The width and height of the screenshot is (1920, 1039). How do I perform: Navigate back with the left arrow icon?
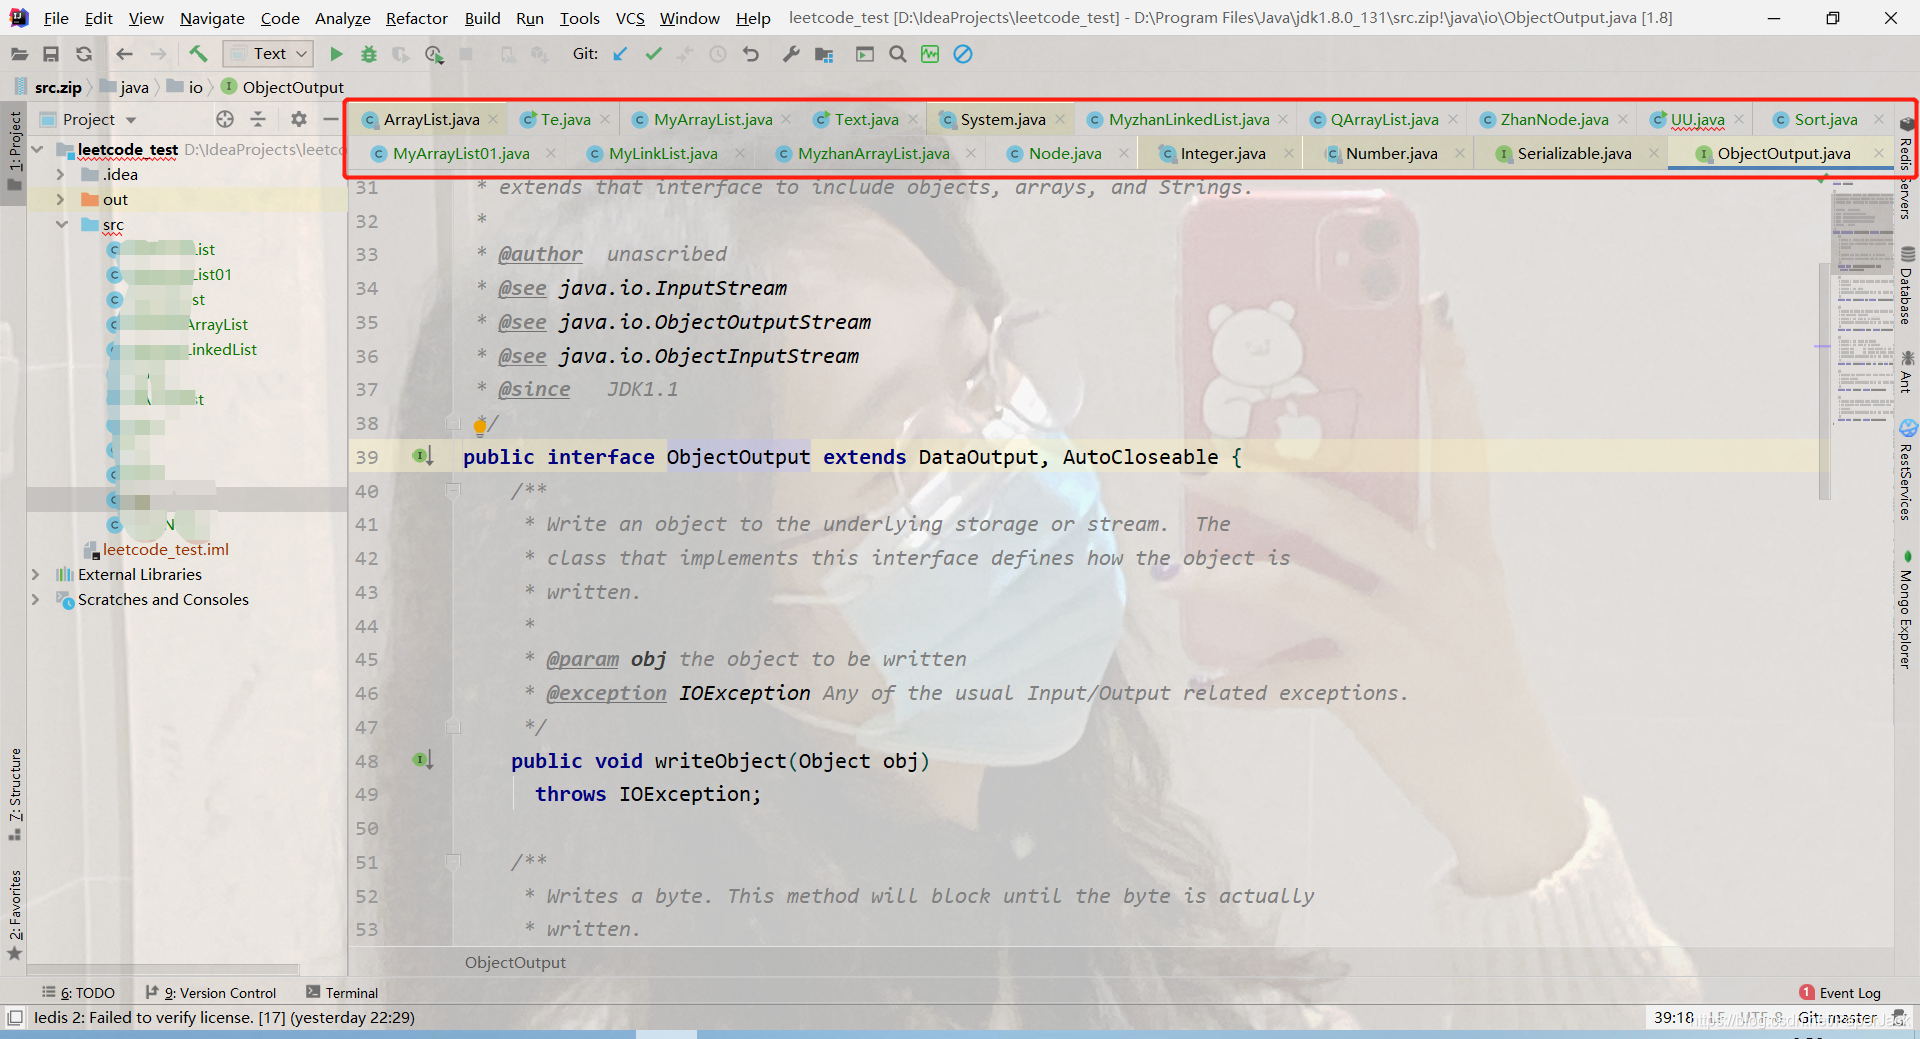pos(124,54)
